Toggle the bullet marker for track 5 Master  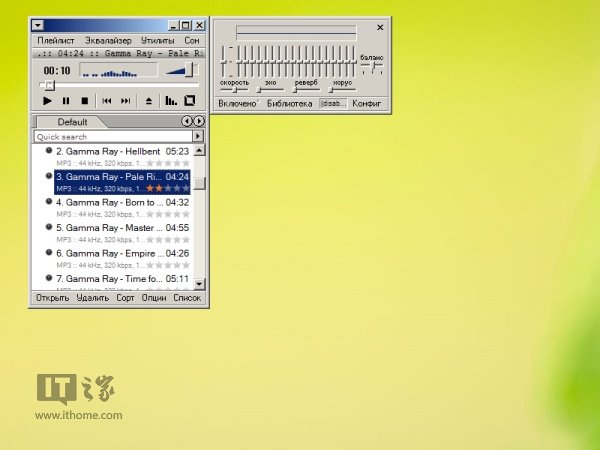point(48,227)
